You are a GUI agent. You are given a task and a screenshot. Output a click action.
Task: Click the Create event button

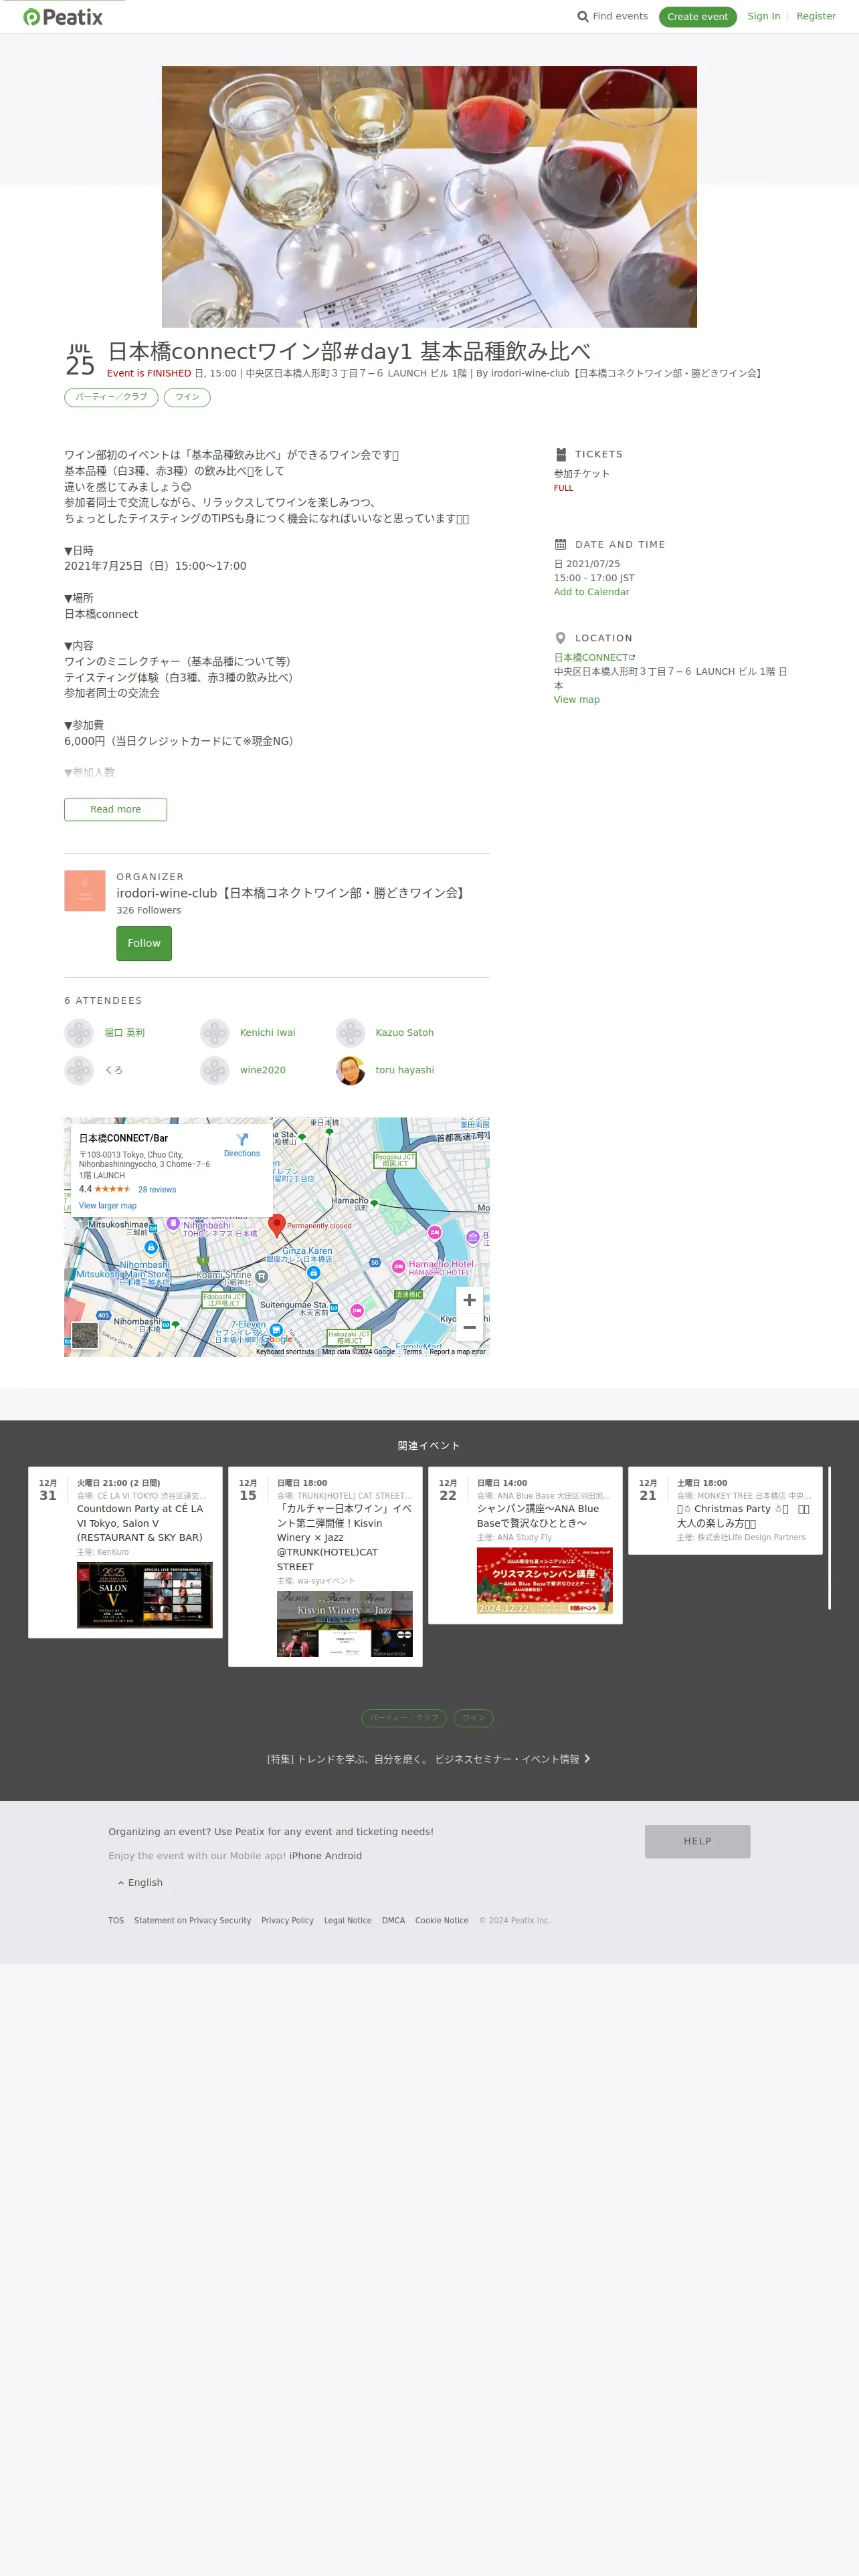click(x=697, y=17)
